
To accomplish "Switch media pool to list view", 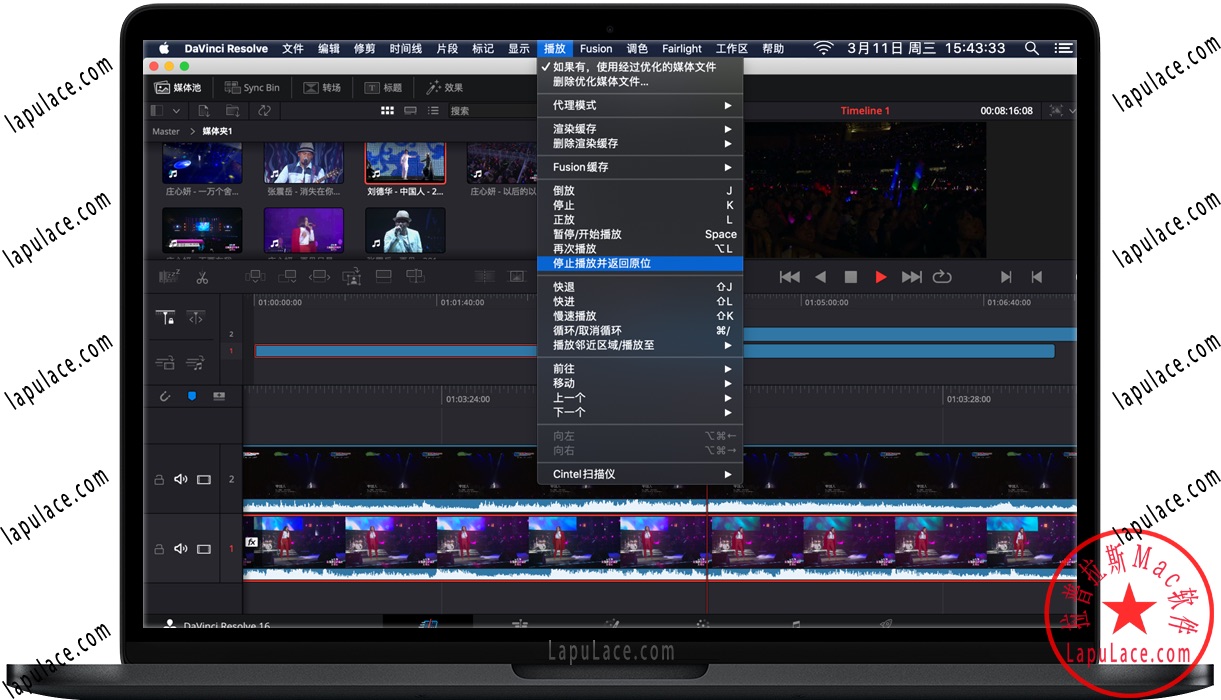I will click(x=432, y=110).
